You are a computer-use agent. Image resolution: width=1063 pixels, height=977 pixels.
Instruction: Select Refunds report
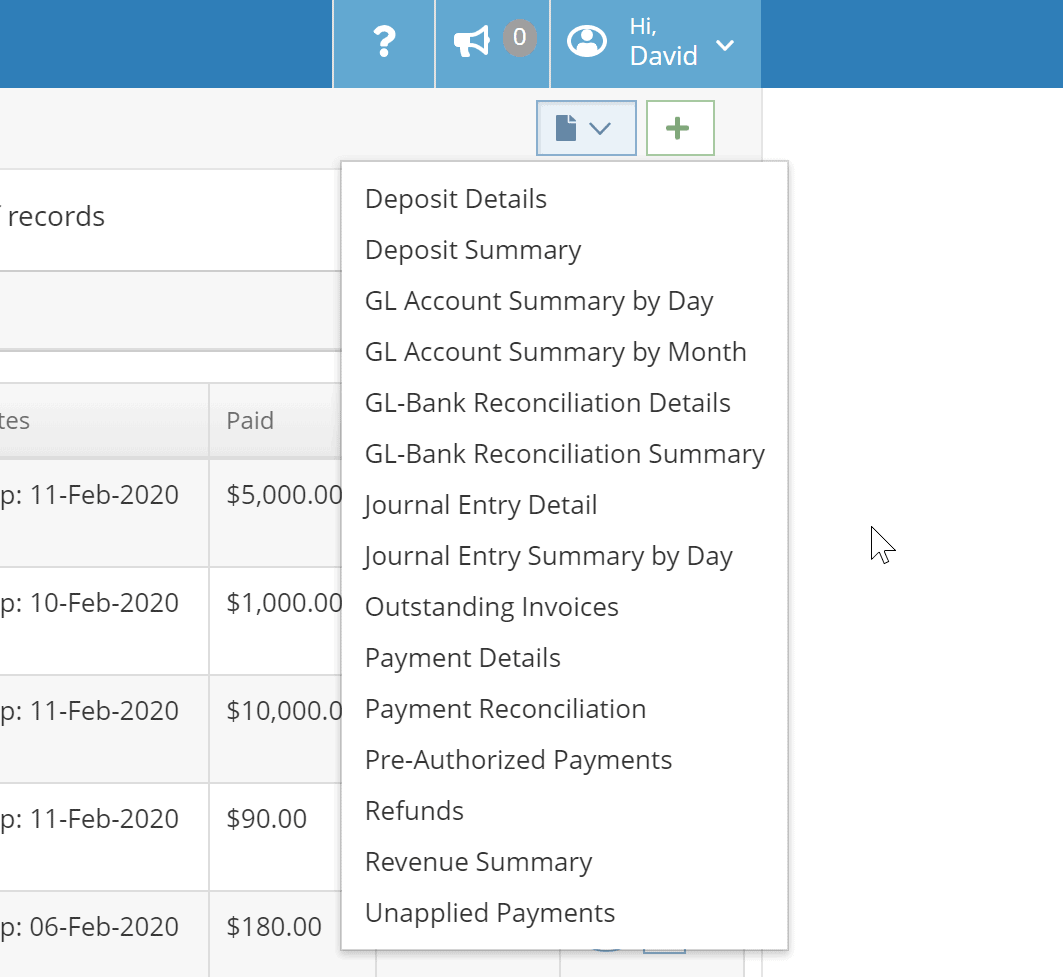click(x=414, y=811)
